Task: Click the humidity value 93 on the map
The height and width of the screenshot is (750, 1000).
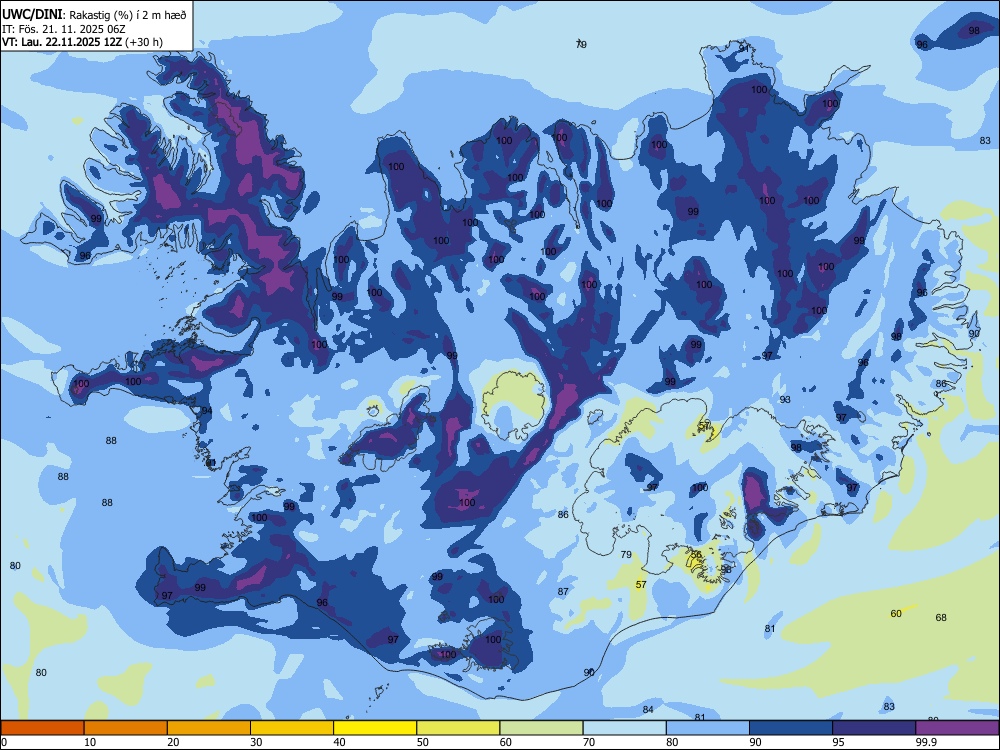Action: (x=785, y=399)
